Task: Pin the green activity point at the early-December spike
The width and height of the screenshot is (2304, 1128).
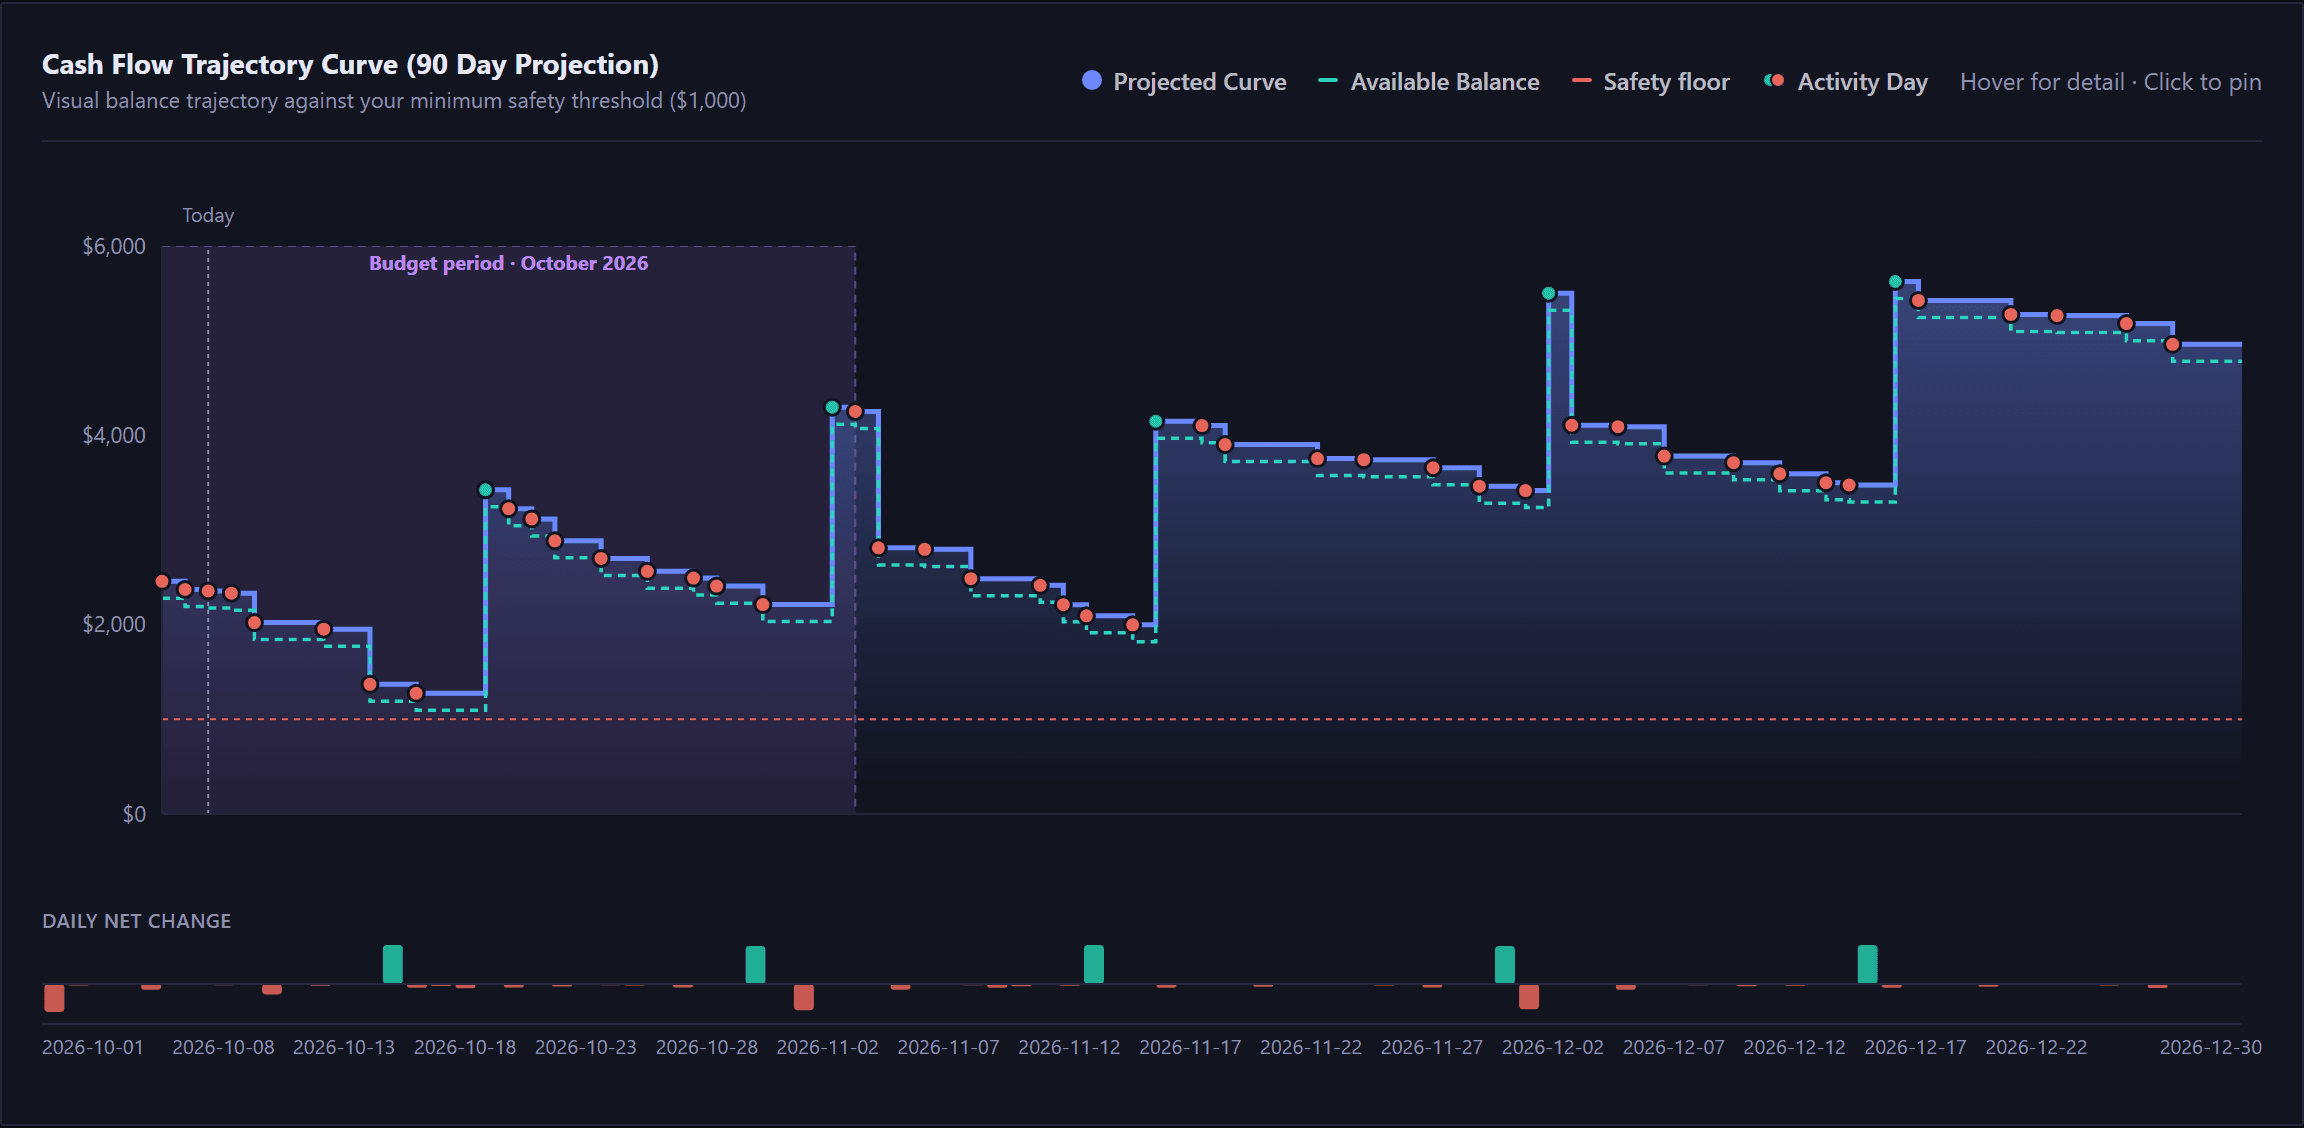Action: [x=1549, y=294]
